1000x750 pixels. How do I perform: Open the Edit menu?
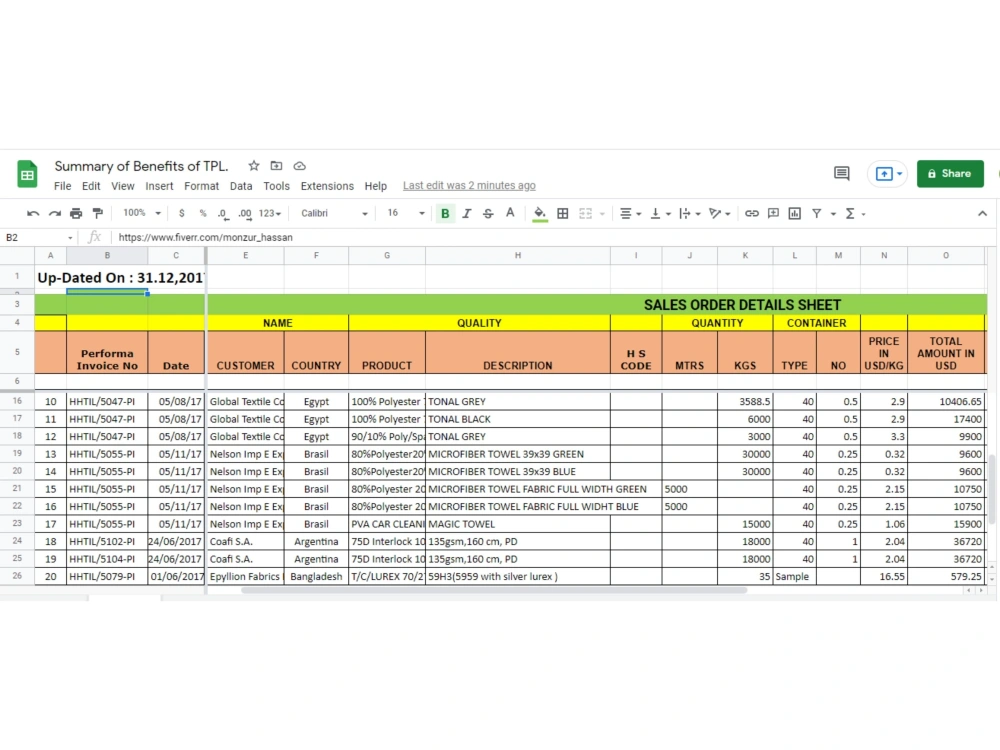[x=91, y=186]
